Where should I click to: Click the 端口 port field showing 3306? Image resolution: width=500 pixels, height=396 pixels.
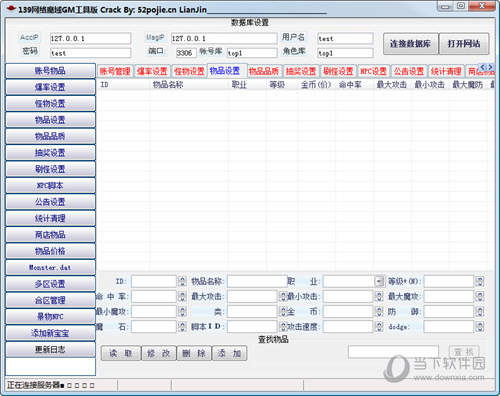[x=186, y=53]
